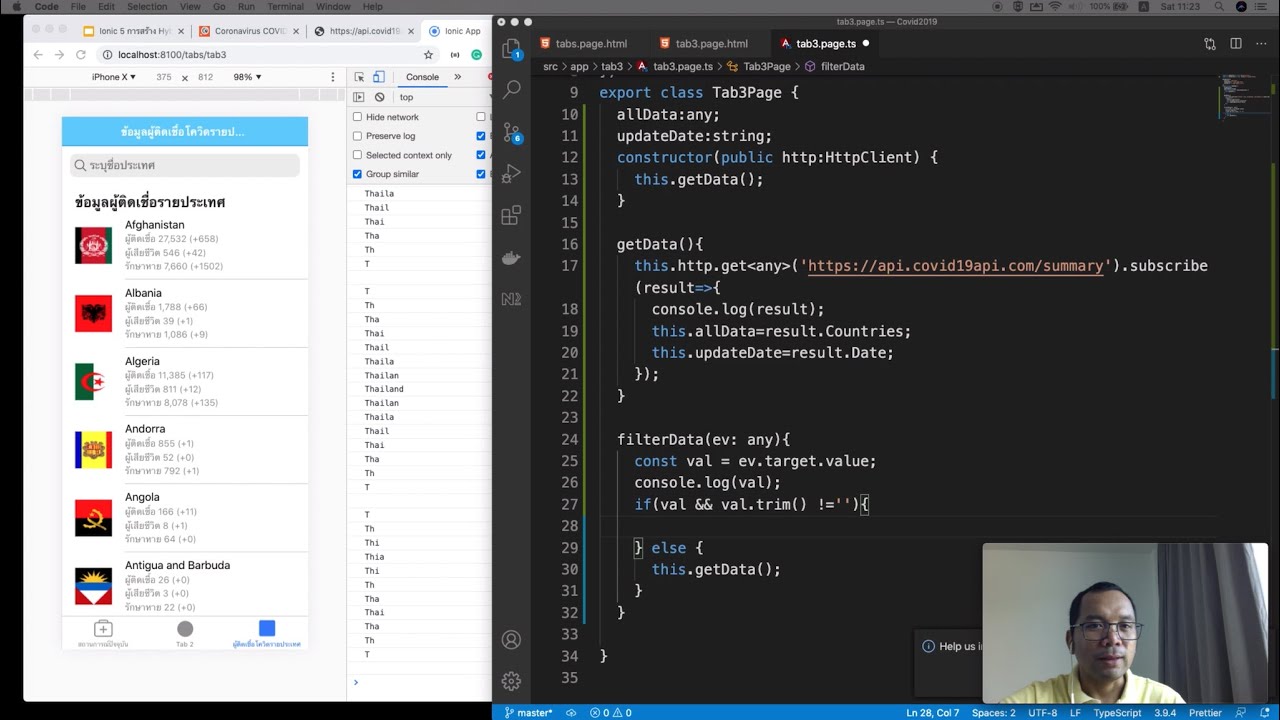Click the Afghanistan flag thumbnail
The height and width of the screenshot is (720, 1280).
(x=93, y=246)
